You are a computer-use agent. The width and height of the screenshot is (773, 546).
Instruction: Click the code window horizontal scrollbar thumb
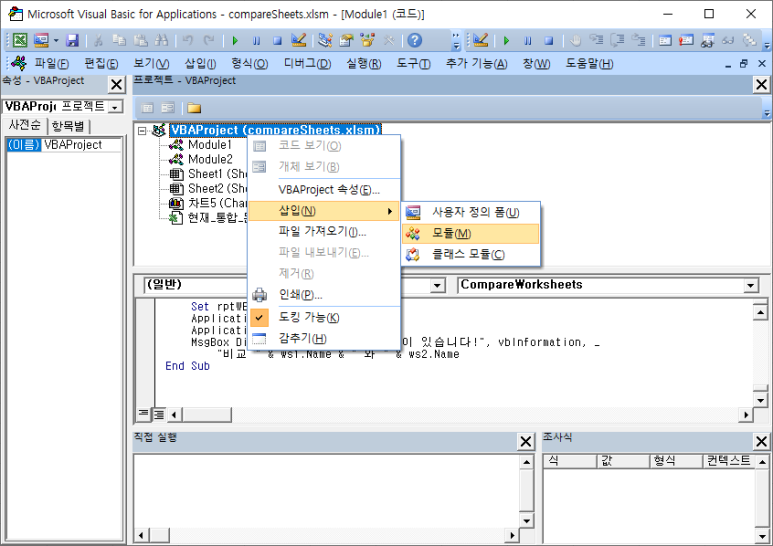click(206, 414)
